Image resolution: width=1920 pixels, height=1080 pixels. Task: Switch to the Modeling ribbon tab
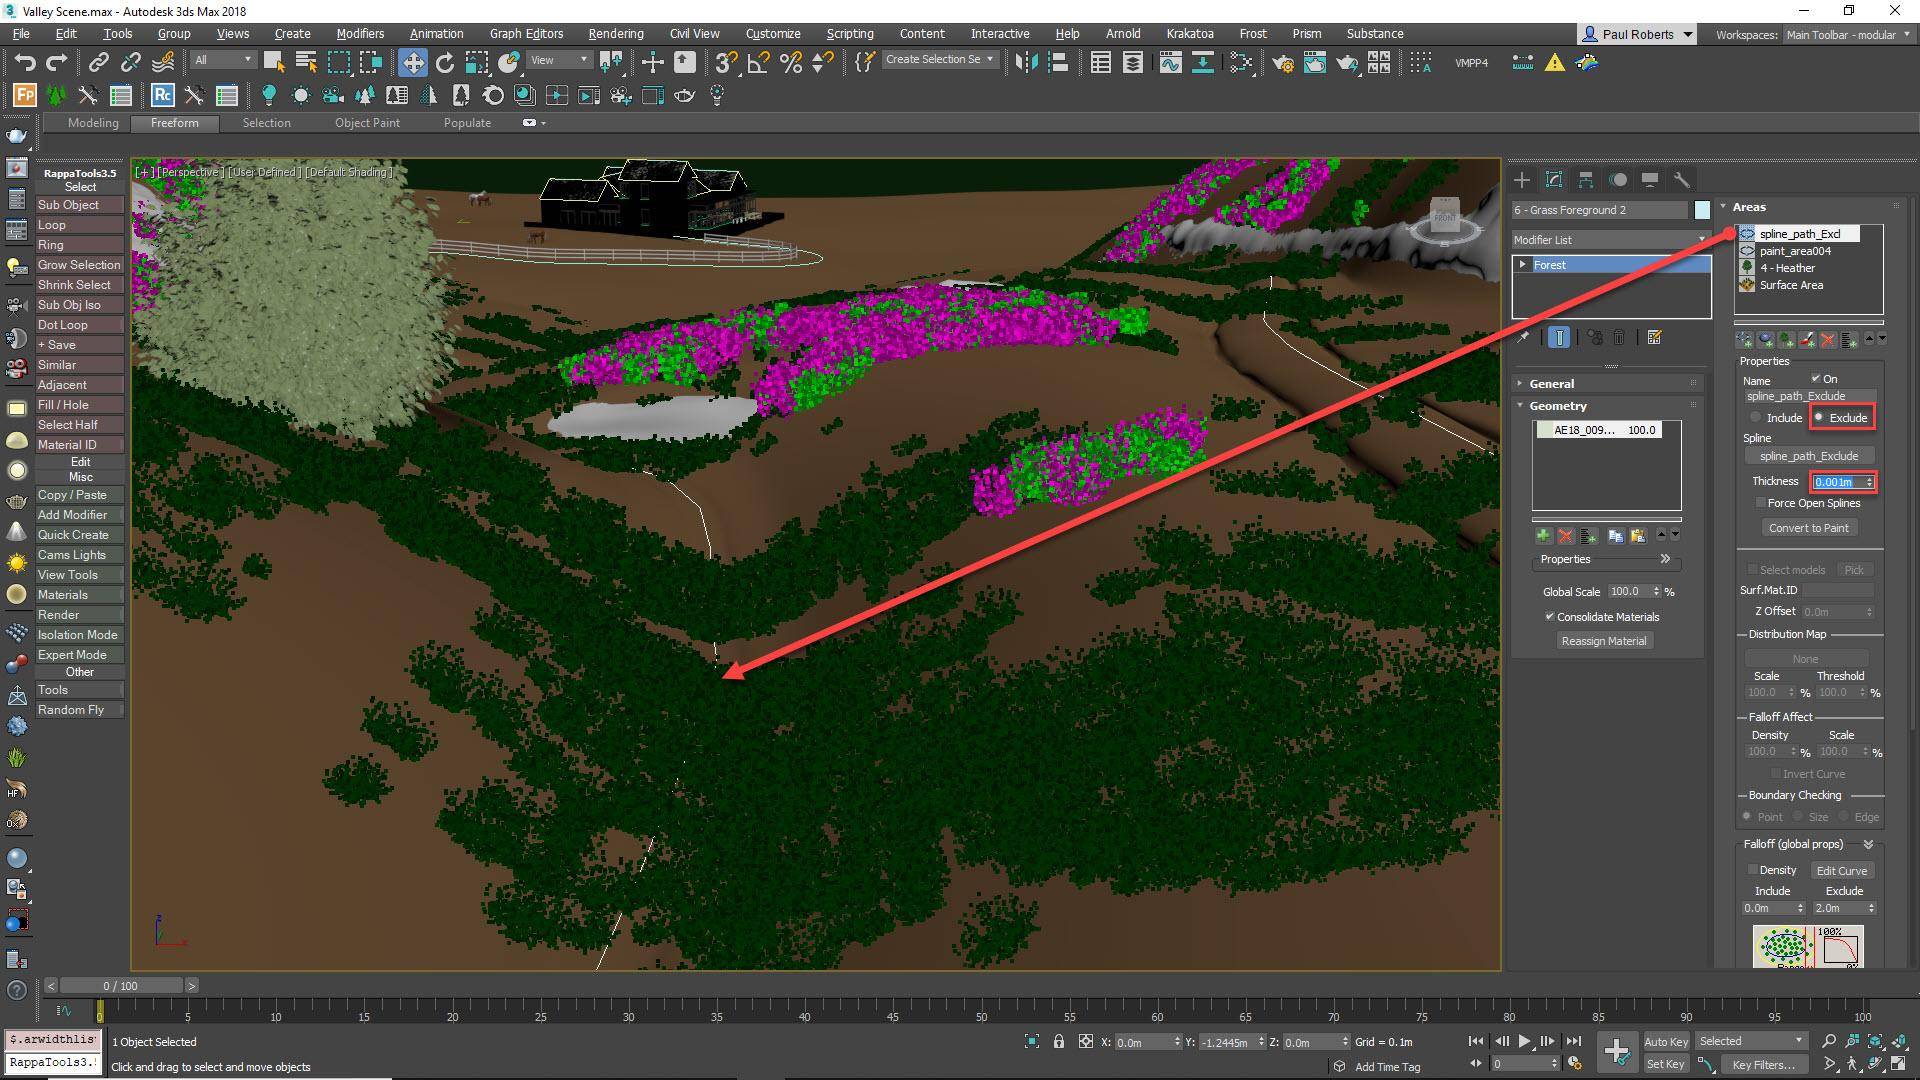92,123
